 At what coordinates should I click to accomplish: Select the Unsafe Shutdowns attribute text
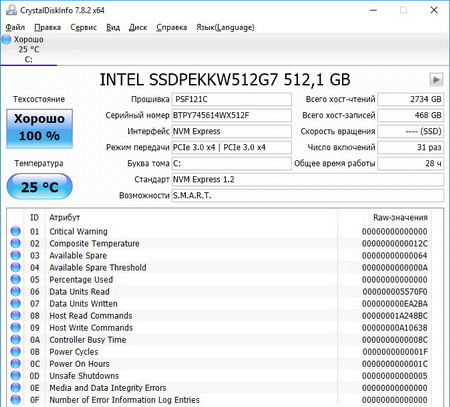tap(84, 376)
